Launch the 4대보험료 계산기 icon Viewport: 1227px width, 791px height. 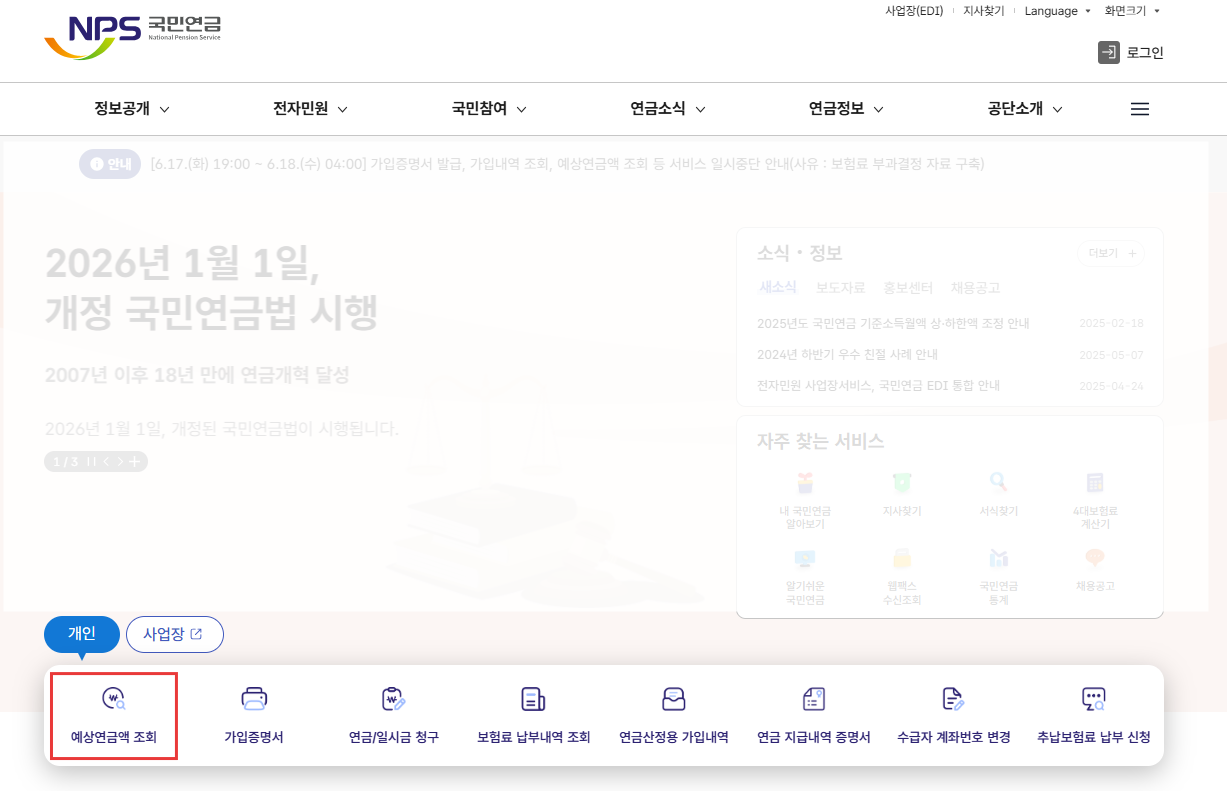click(1095, 495)
